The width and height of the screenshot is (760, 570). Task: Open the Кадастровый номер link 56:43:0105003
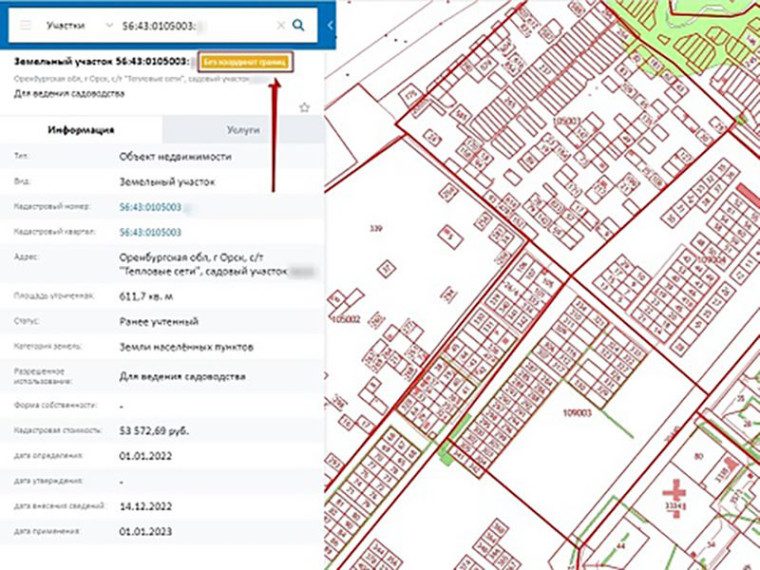pyautogui.click(x=150, y=207)
